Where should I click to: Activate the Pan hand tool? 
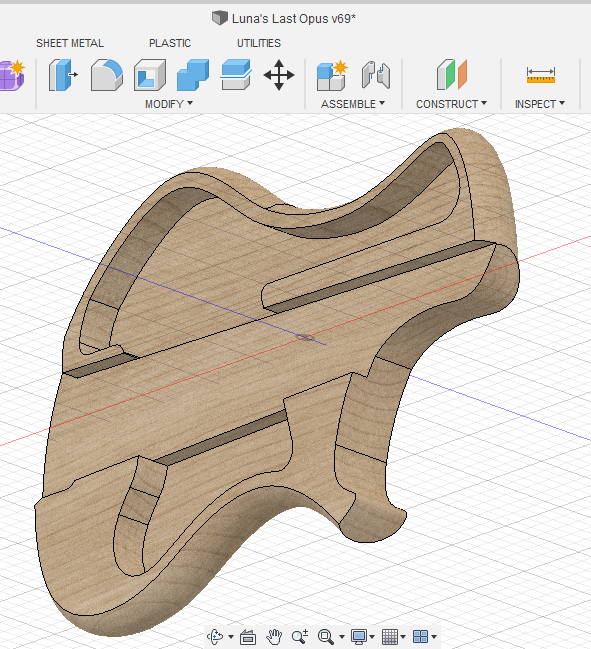tap(274, 637)
